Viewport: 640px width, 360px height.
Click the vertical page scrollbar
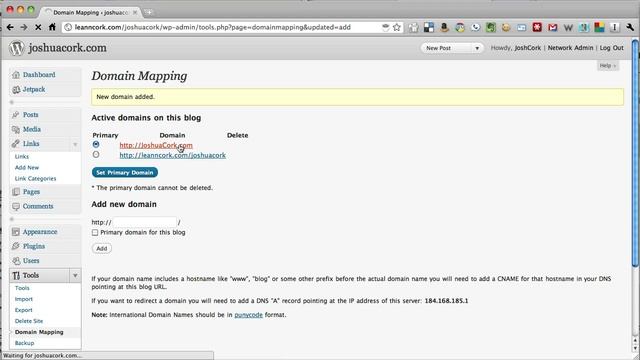point(635,153)
